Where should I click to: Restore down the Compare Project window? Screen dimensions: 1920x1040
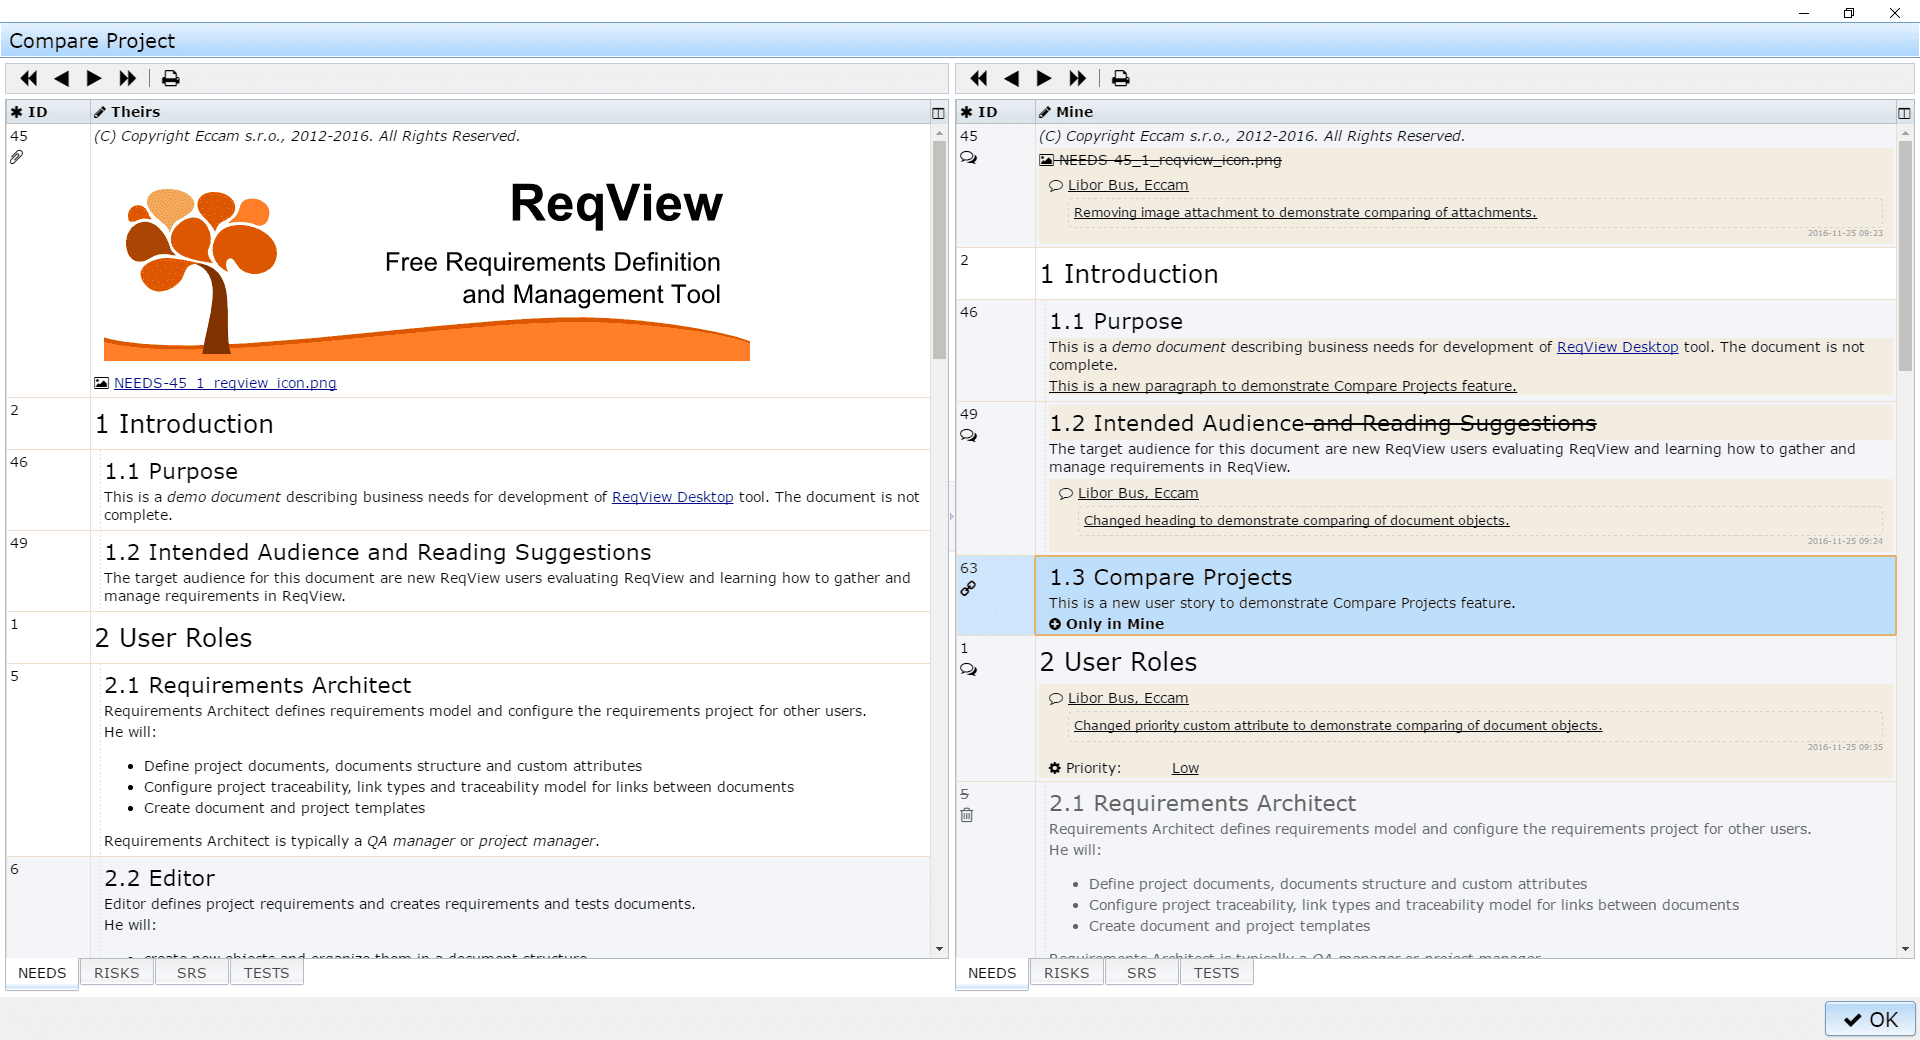(1849, 13)
